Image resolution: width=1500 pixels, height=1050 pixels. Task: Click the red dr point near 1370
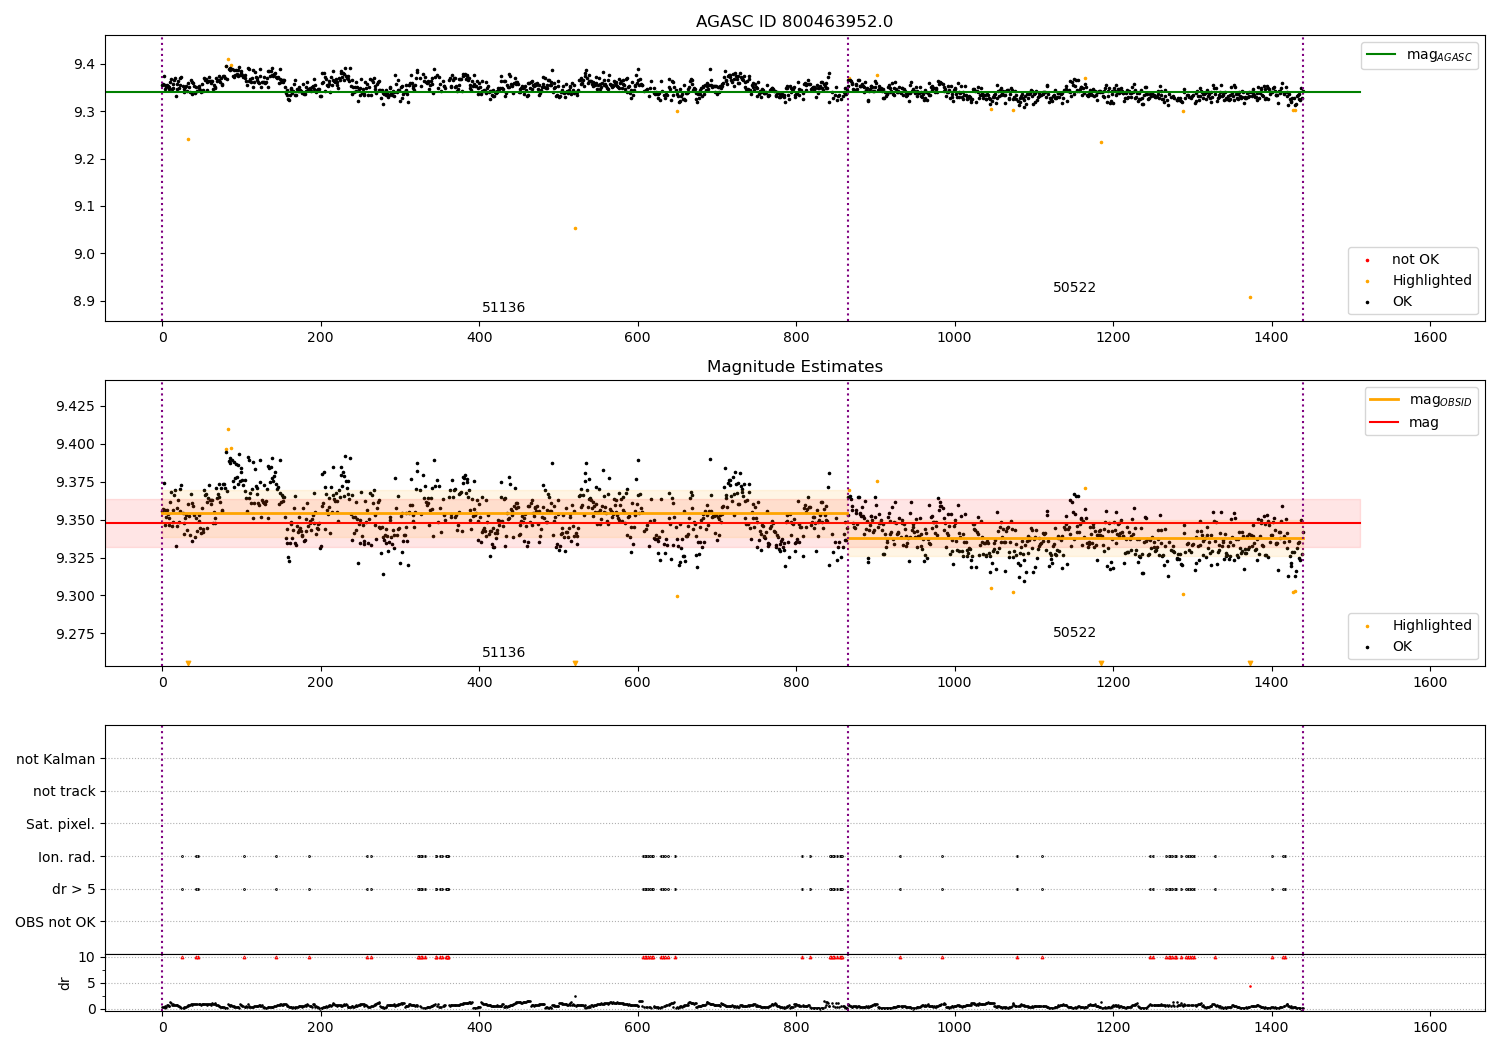pyautogui.click(x=1250, y=986)
